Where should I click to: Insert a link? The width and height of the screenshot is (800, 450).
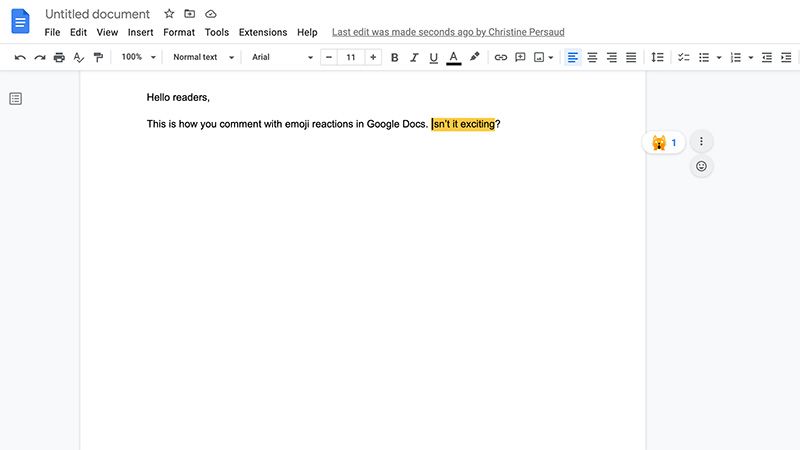click(x=501, y=57)
